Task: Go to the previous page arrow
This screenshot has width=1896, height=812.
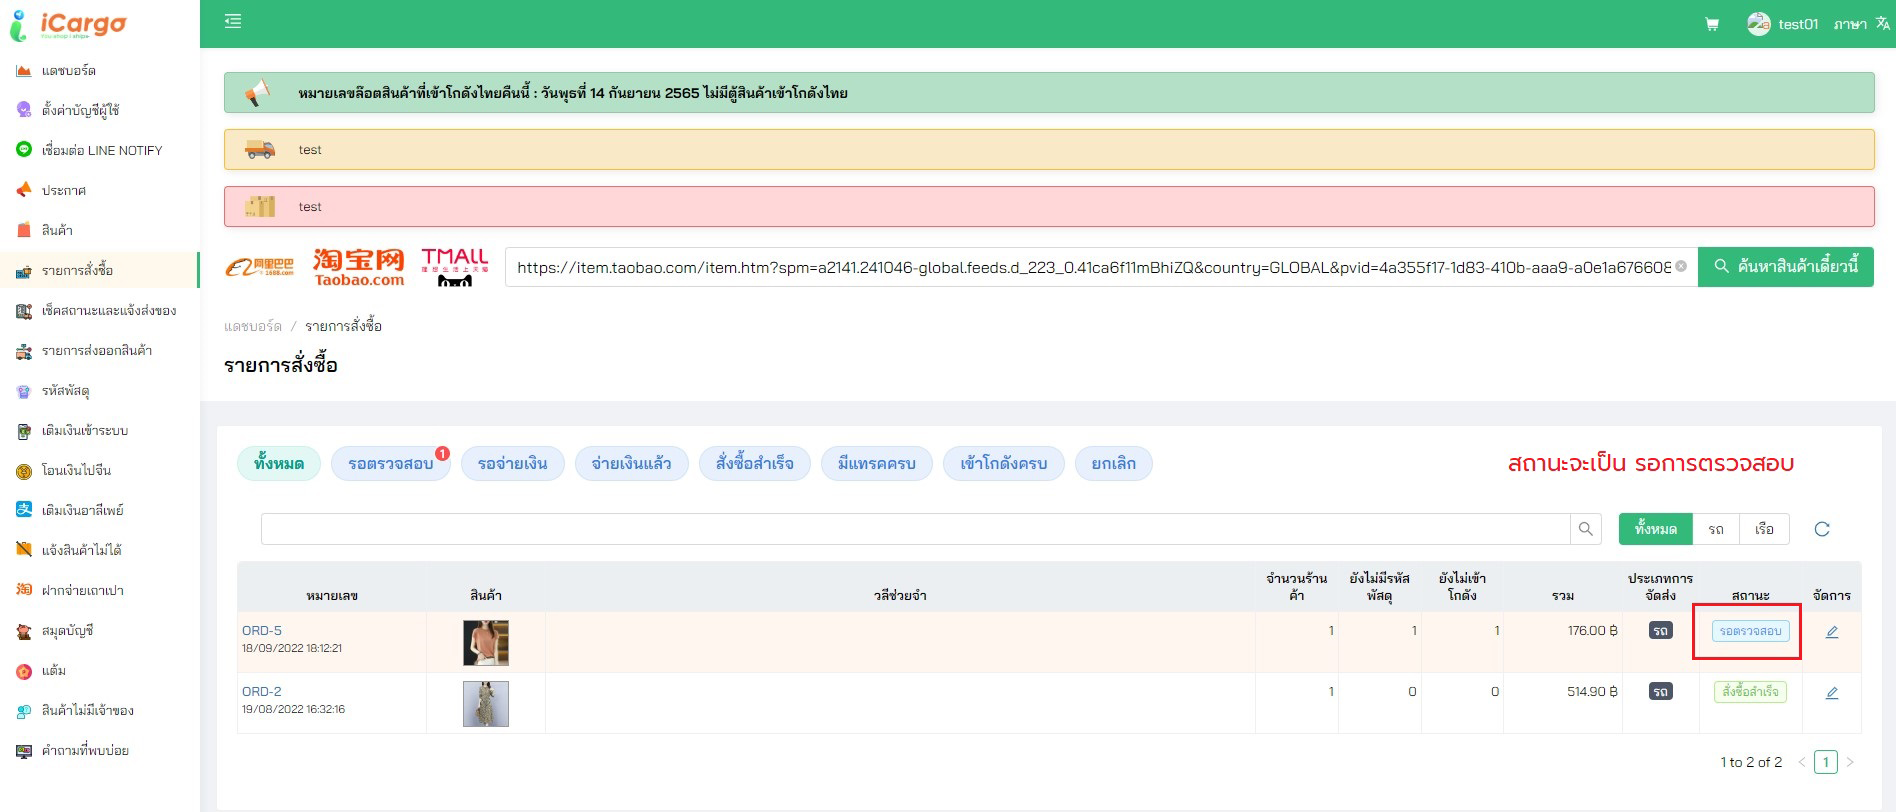Action: tap(1802, 762)
